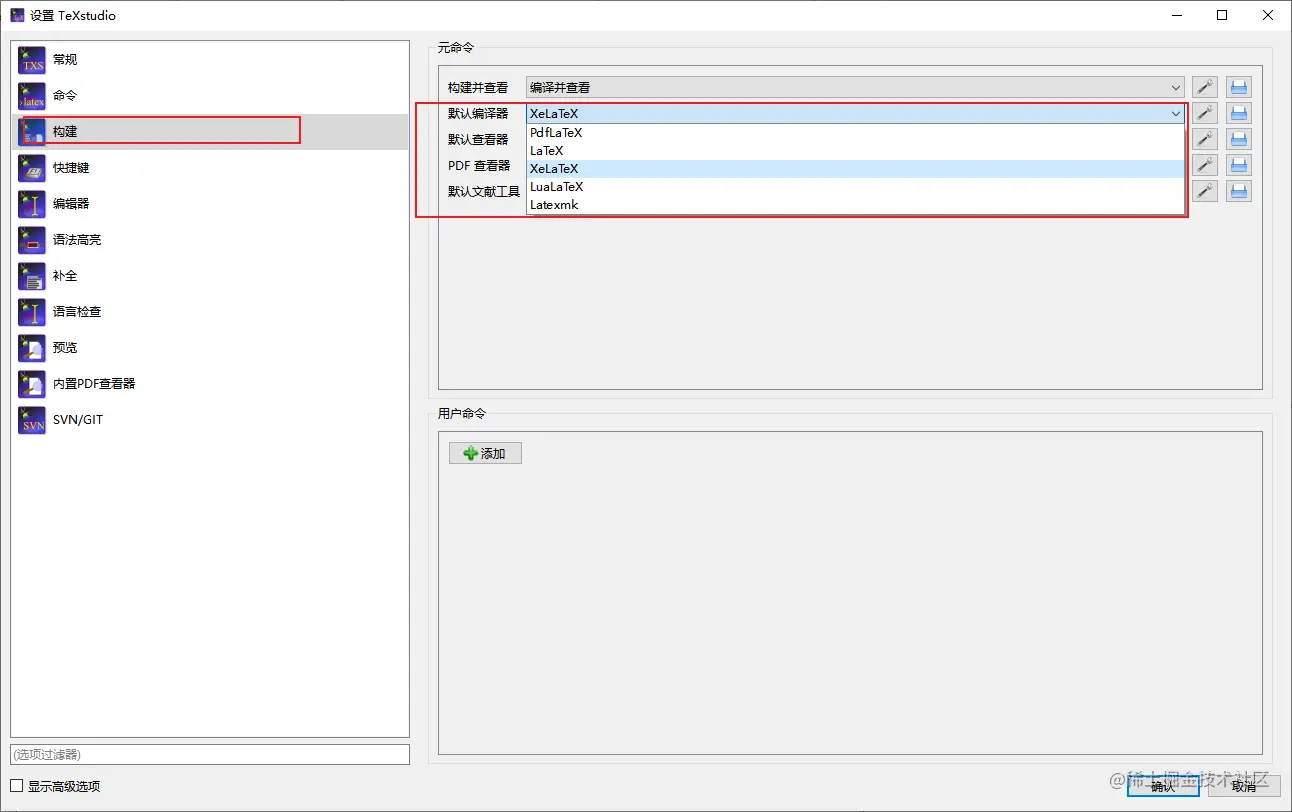View SVN/GIT settings

210,420
